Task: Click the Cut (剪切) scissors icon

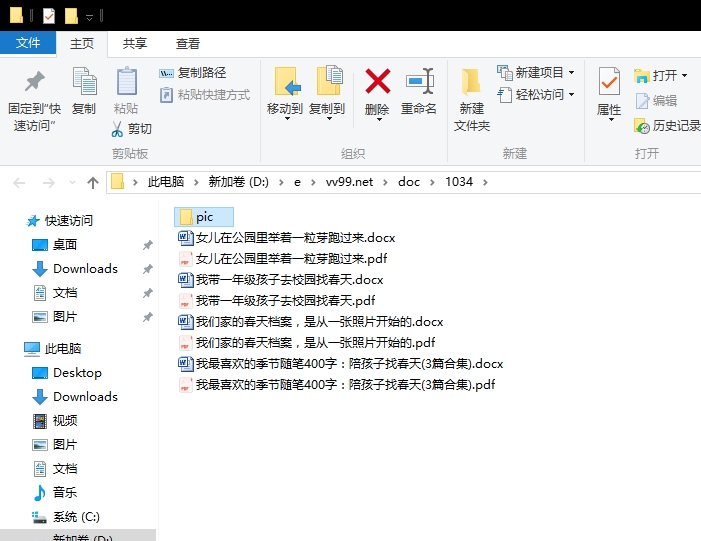Action: (x=117, y=129)
